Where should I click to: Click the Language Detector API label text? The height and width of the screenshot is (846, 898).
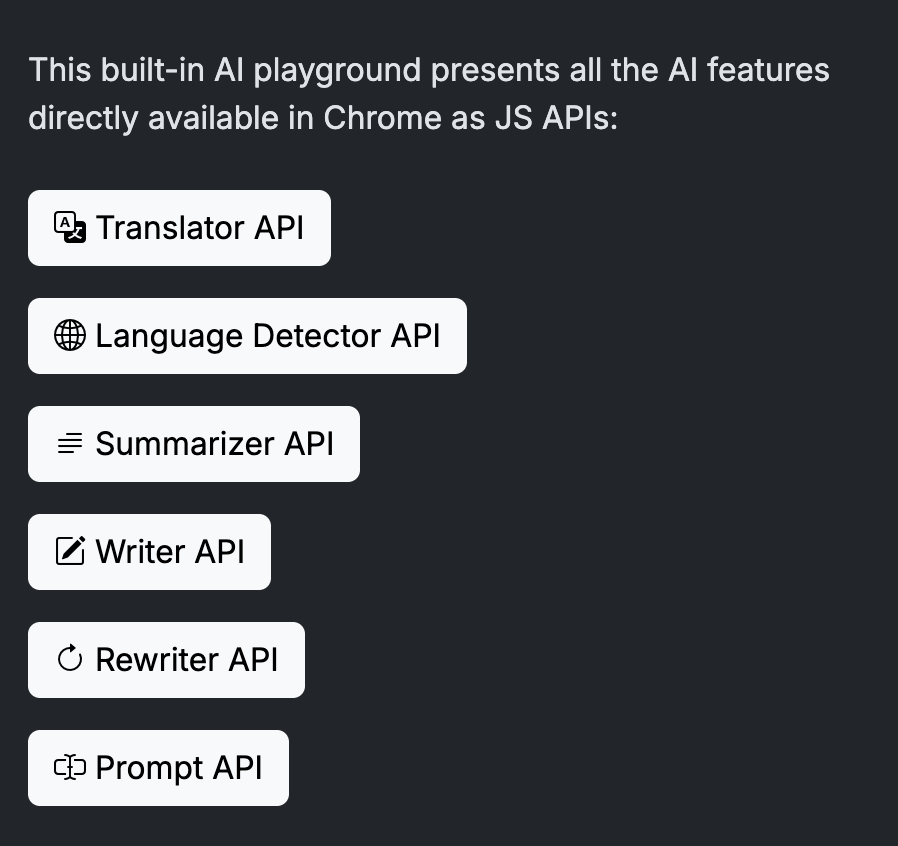coord(266,335)
